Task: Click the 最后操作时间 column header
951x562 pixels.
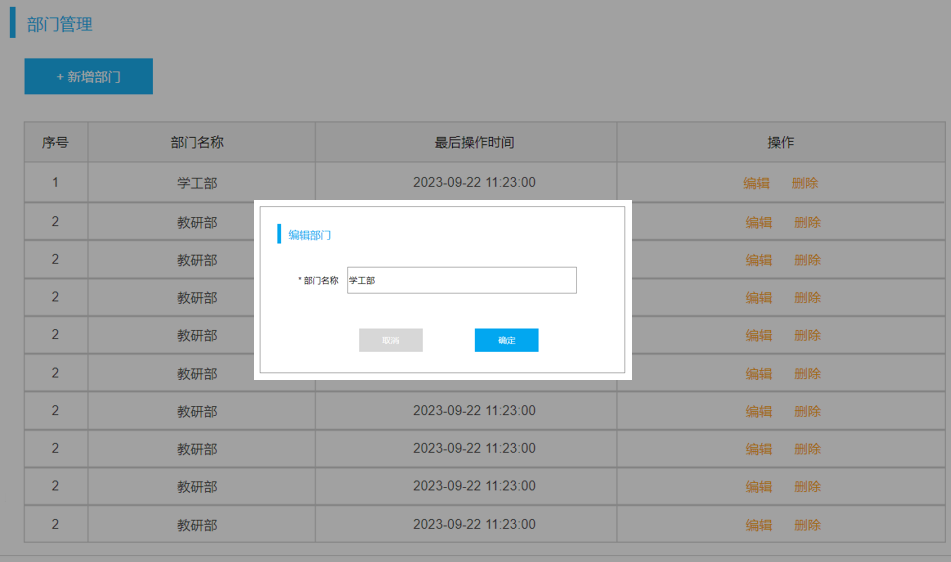Action: [474, 143]
